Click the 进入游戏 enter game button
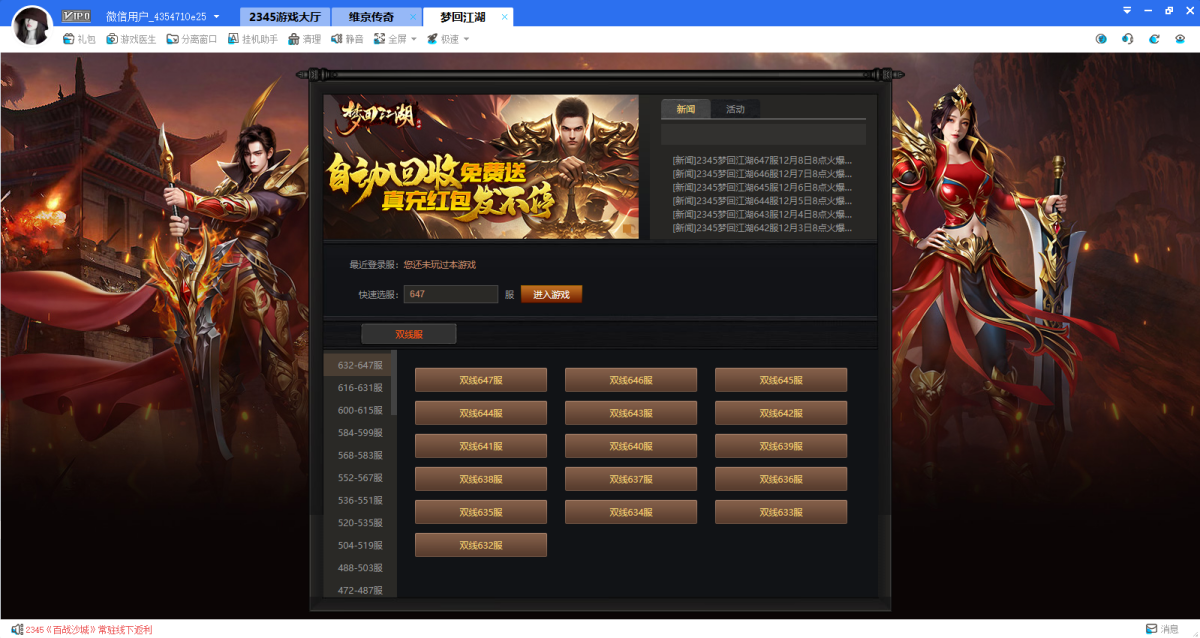 click(x=551, y=294)
